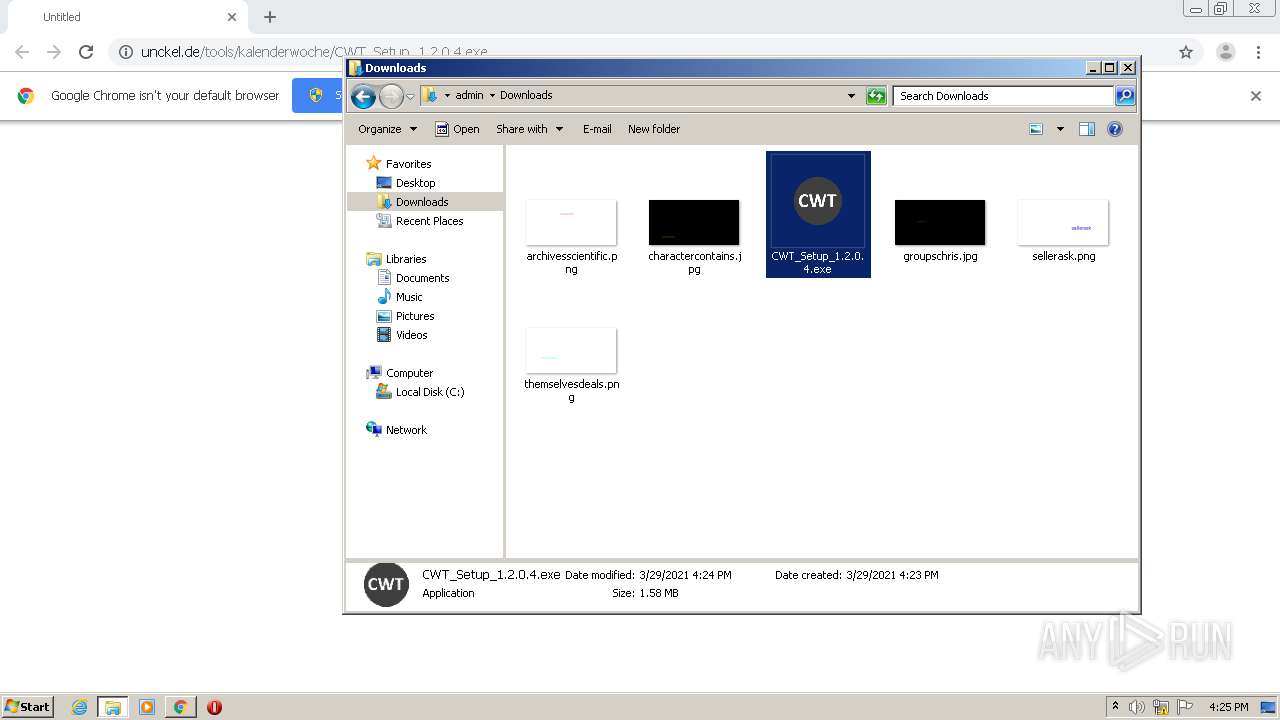
Task: Open Explorer help question-mark icon
Action: [x=1115, y=129]
